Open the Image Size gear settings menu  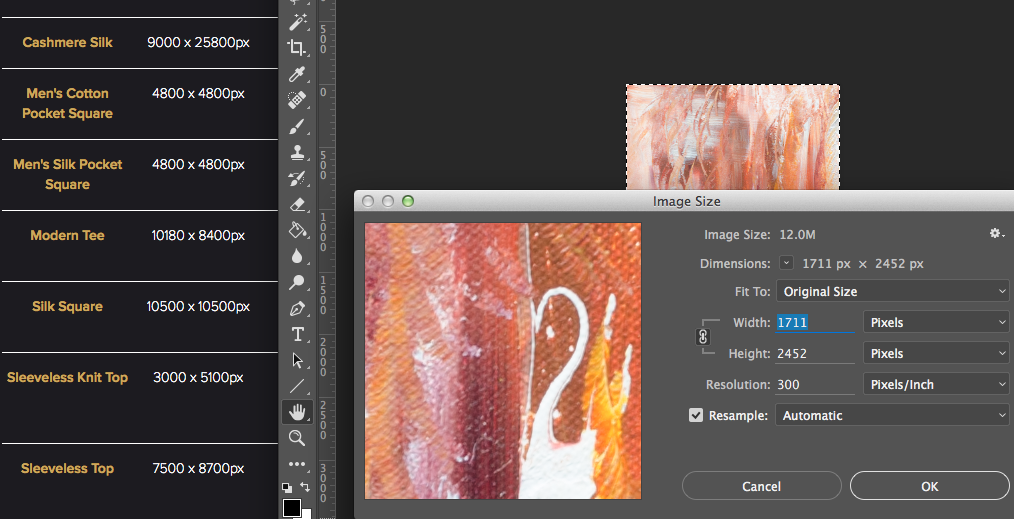(x=997, y=234)
